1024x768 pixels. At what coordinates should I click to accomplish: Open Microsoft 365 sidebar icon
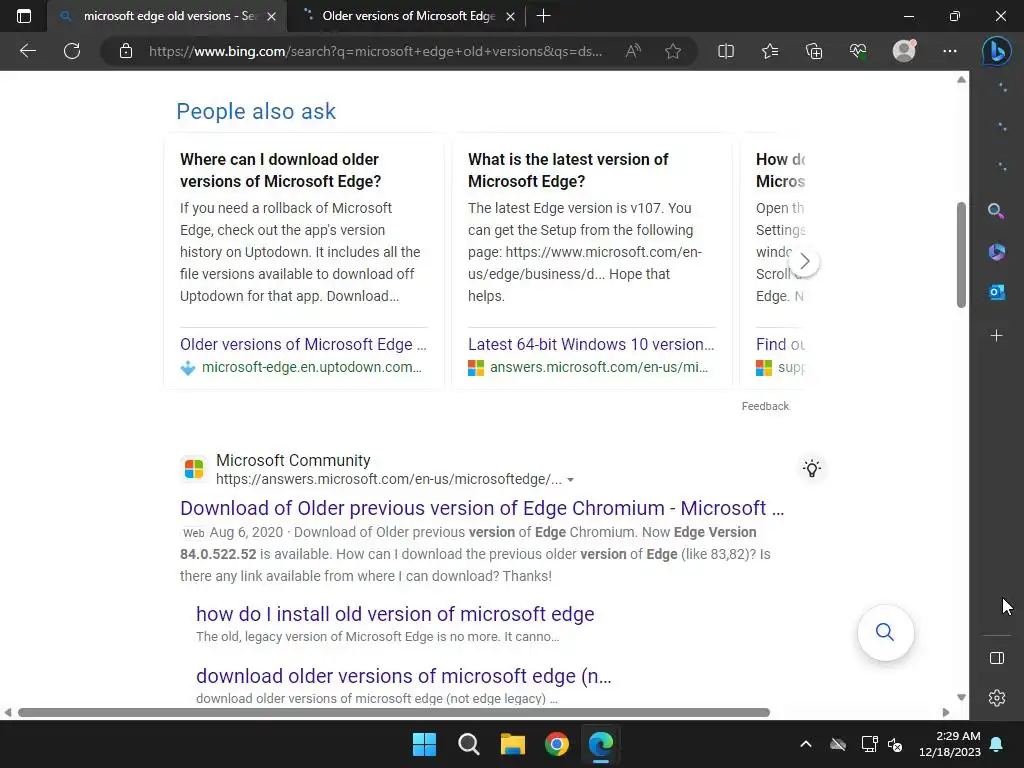tap(996, 251)
